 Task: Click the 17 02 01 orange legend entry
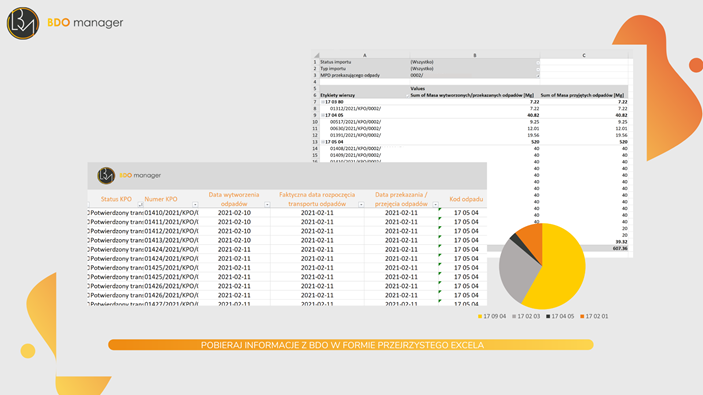tap(594, 316)
